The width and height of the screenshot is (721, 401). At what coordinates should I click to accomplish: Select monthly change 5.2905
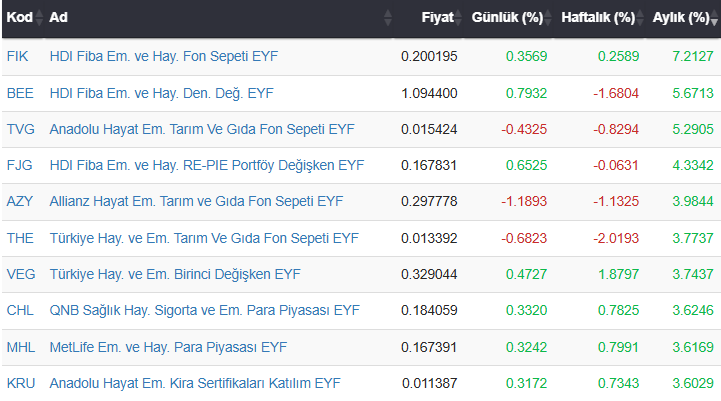(693, 129)
